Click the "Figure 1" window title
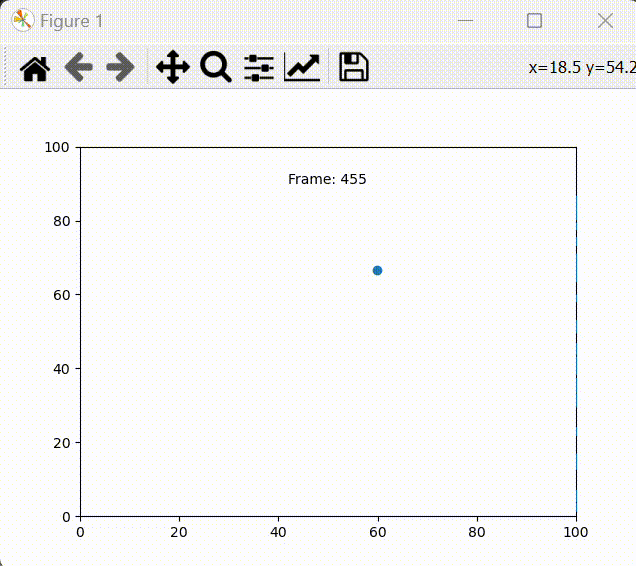 [71, 21]
